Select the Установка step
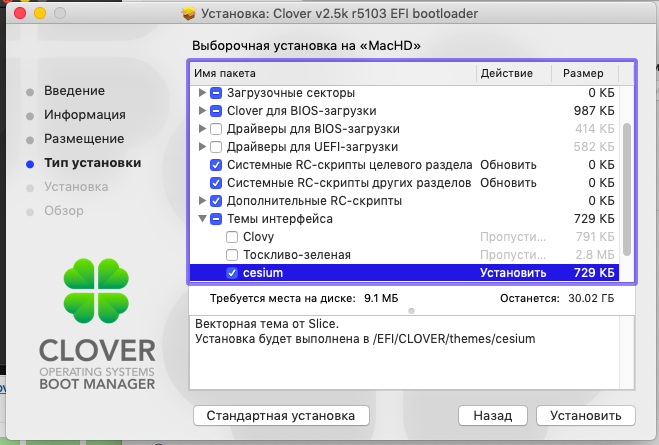Image resolution: width=659 pixels, height=445 pixels. tap(76, 187)
